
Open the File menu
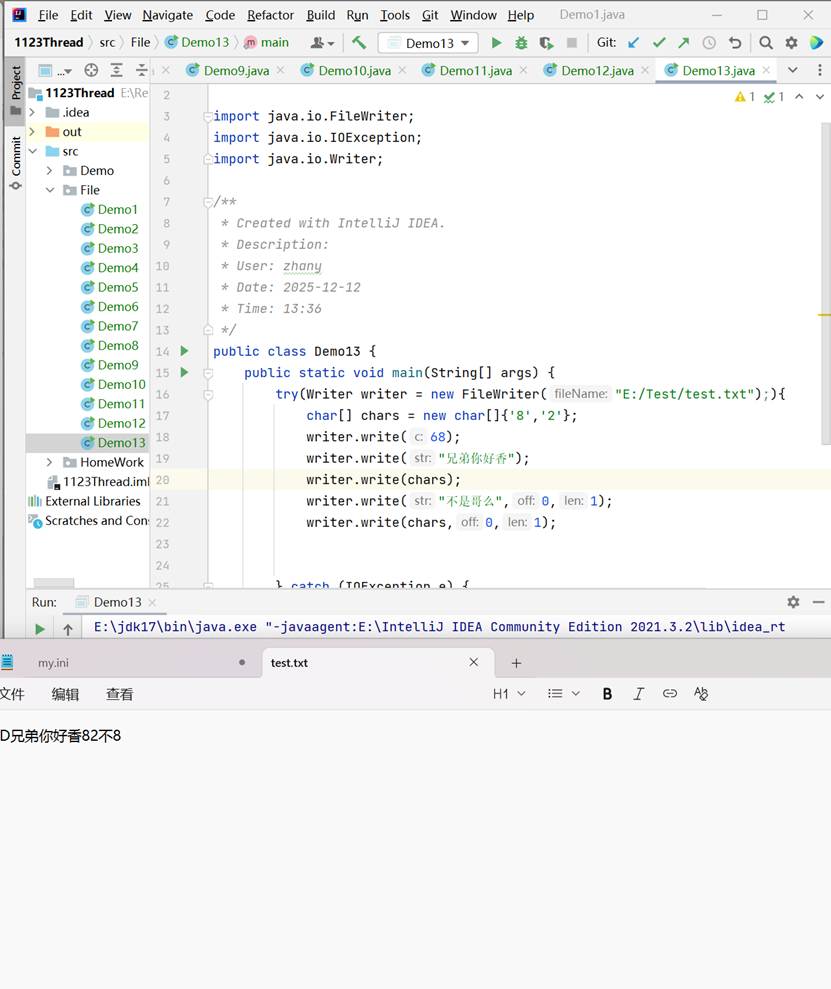pos(47,15)
